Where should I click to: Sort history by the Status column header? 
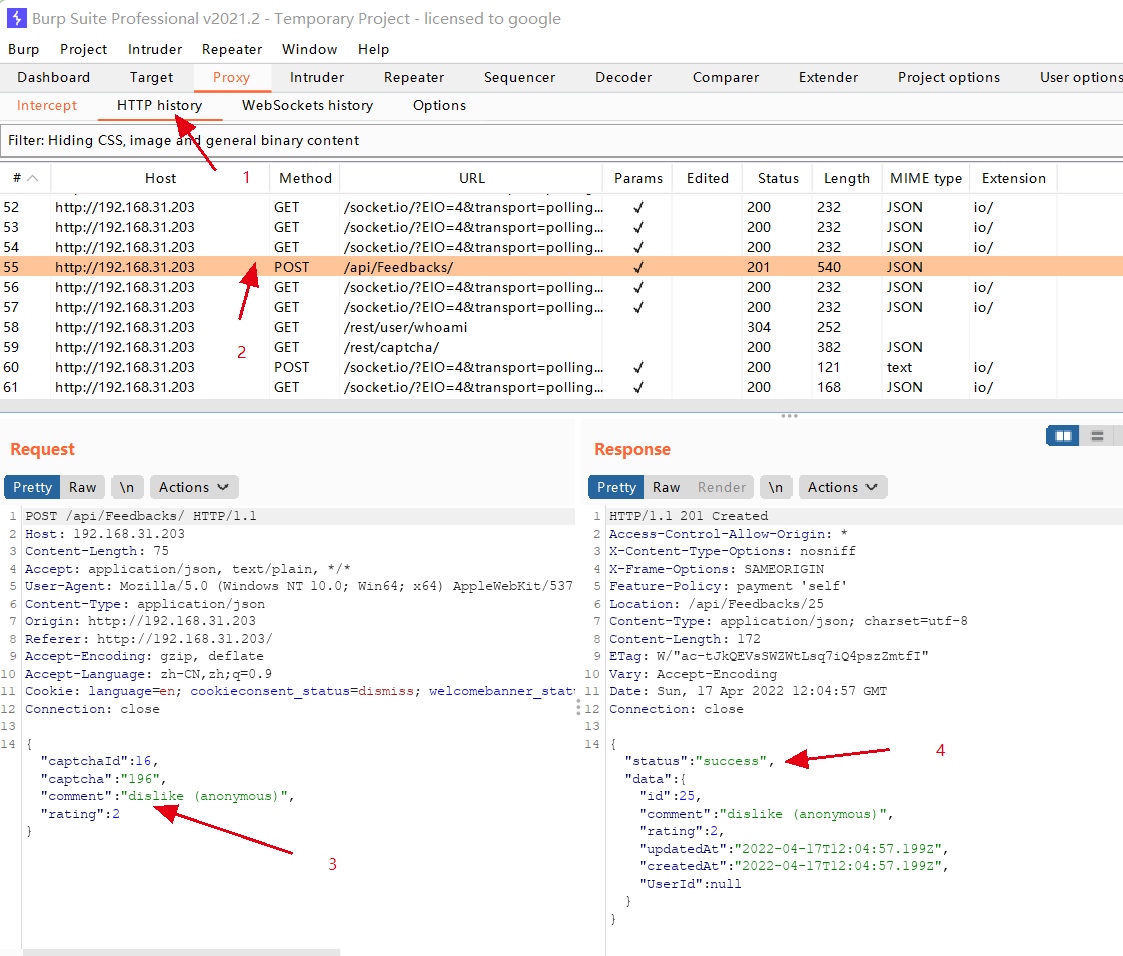(x=776, y=178)
